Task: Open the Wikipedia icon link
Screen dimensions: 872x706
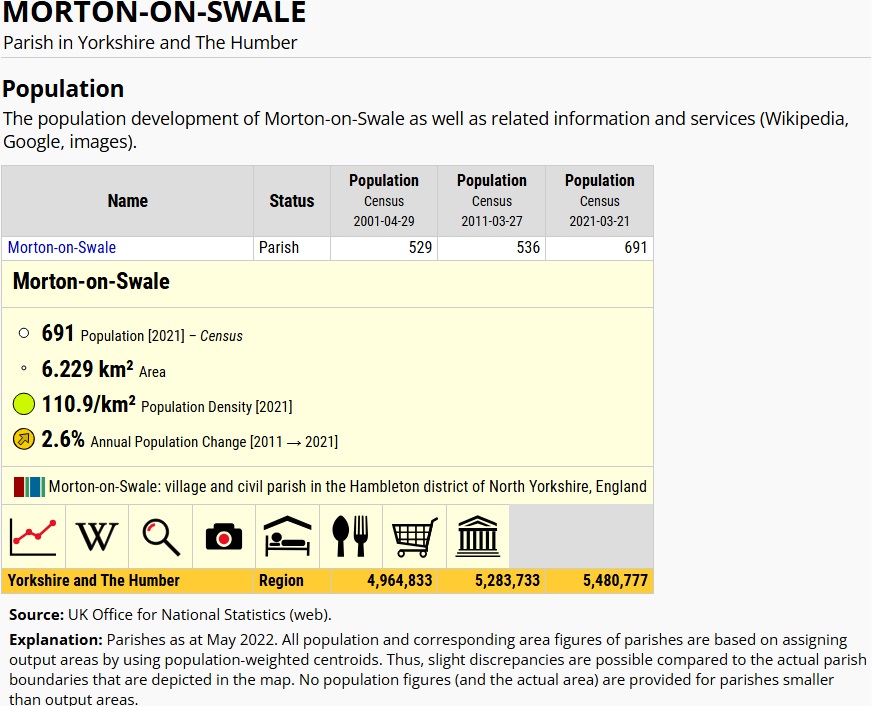Action: [97, 537]
